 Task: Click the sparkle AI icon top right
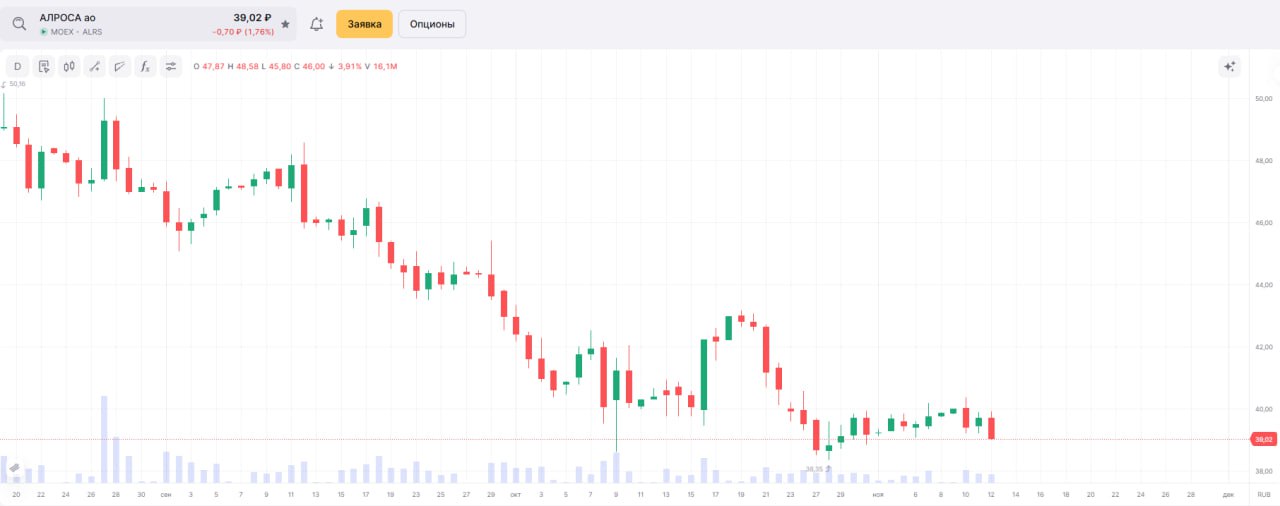click(x=1230, y=67)
